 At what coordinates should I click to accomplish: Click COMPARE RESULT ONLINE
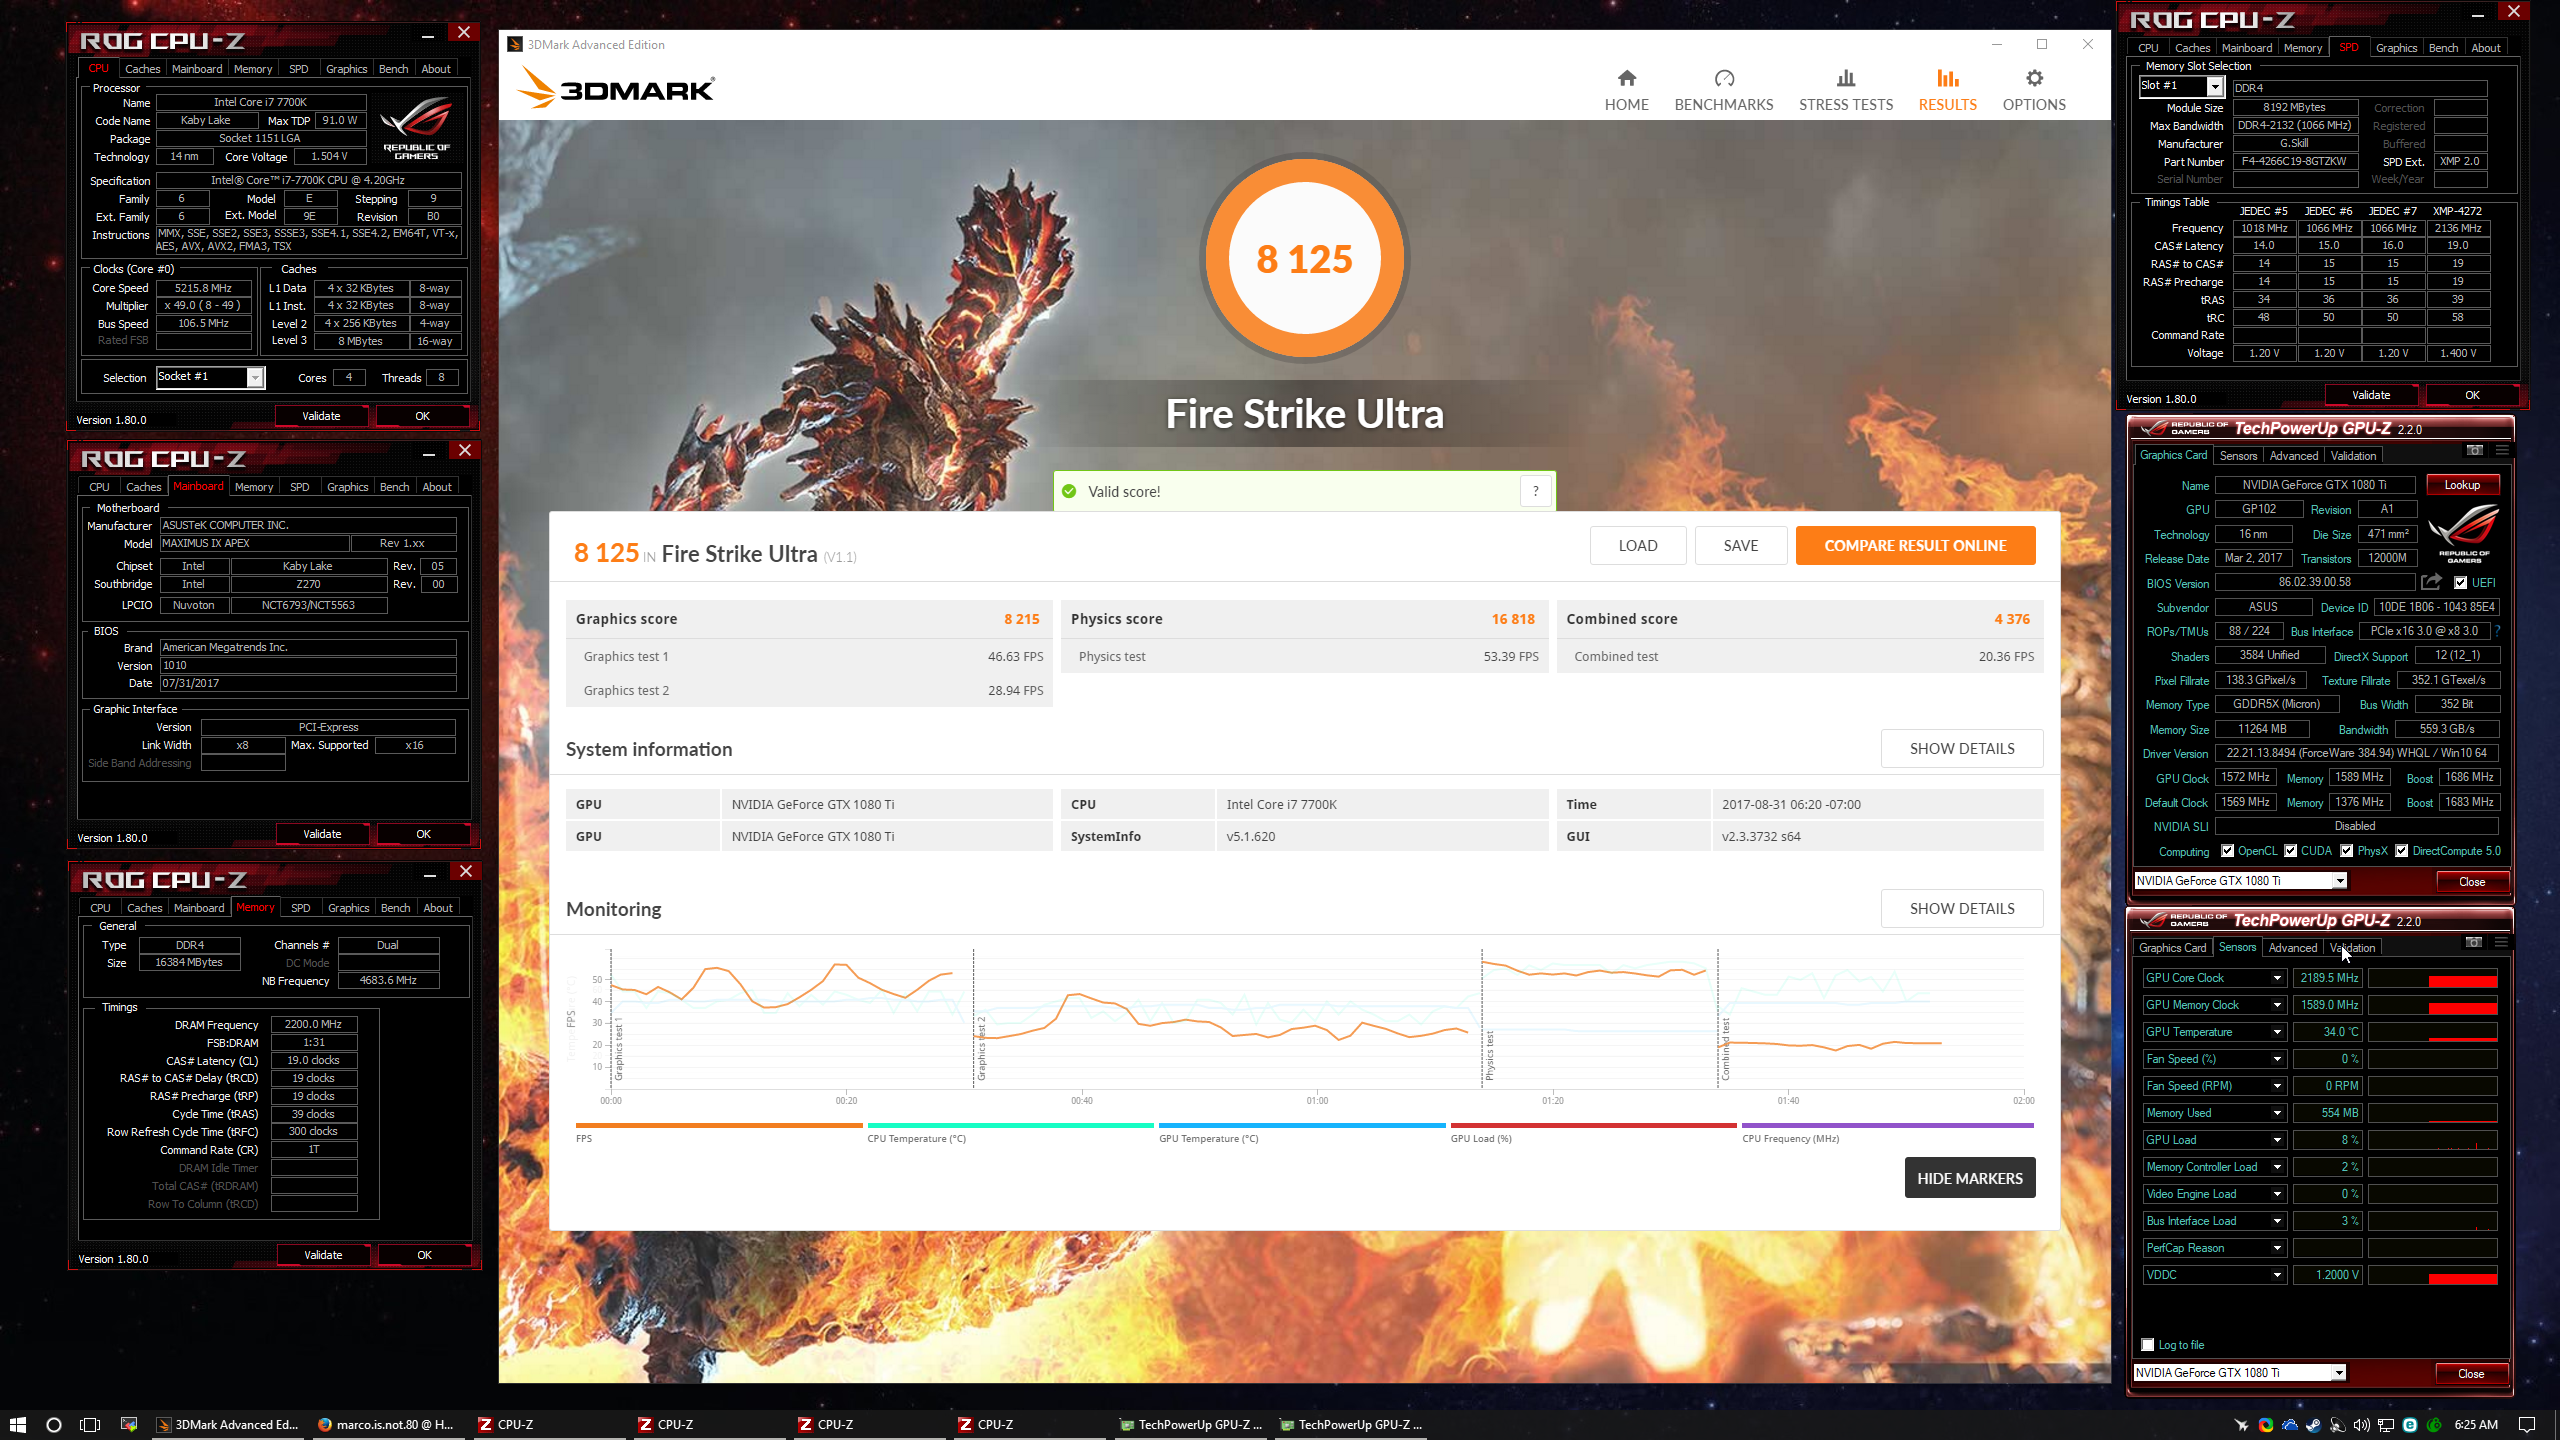1915,545
